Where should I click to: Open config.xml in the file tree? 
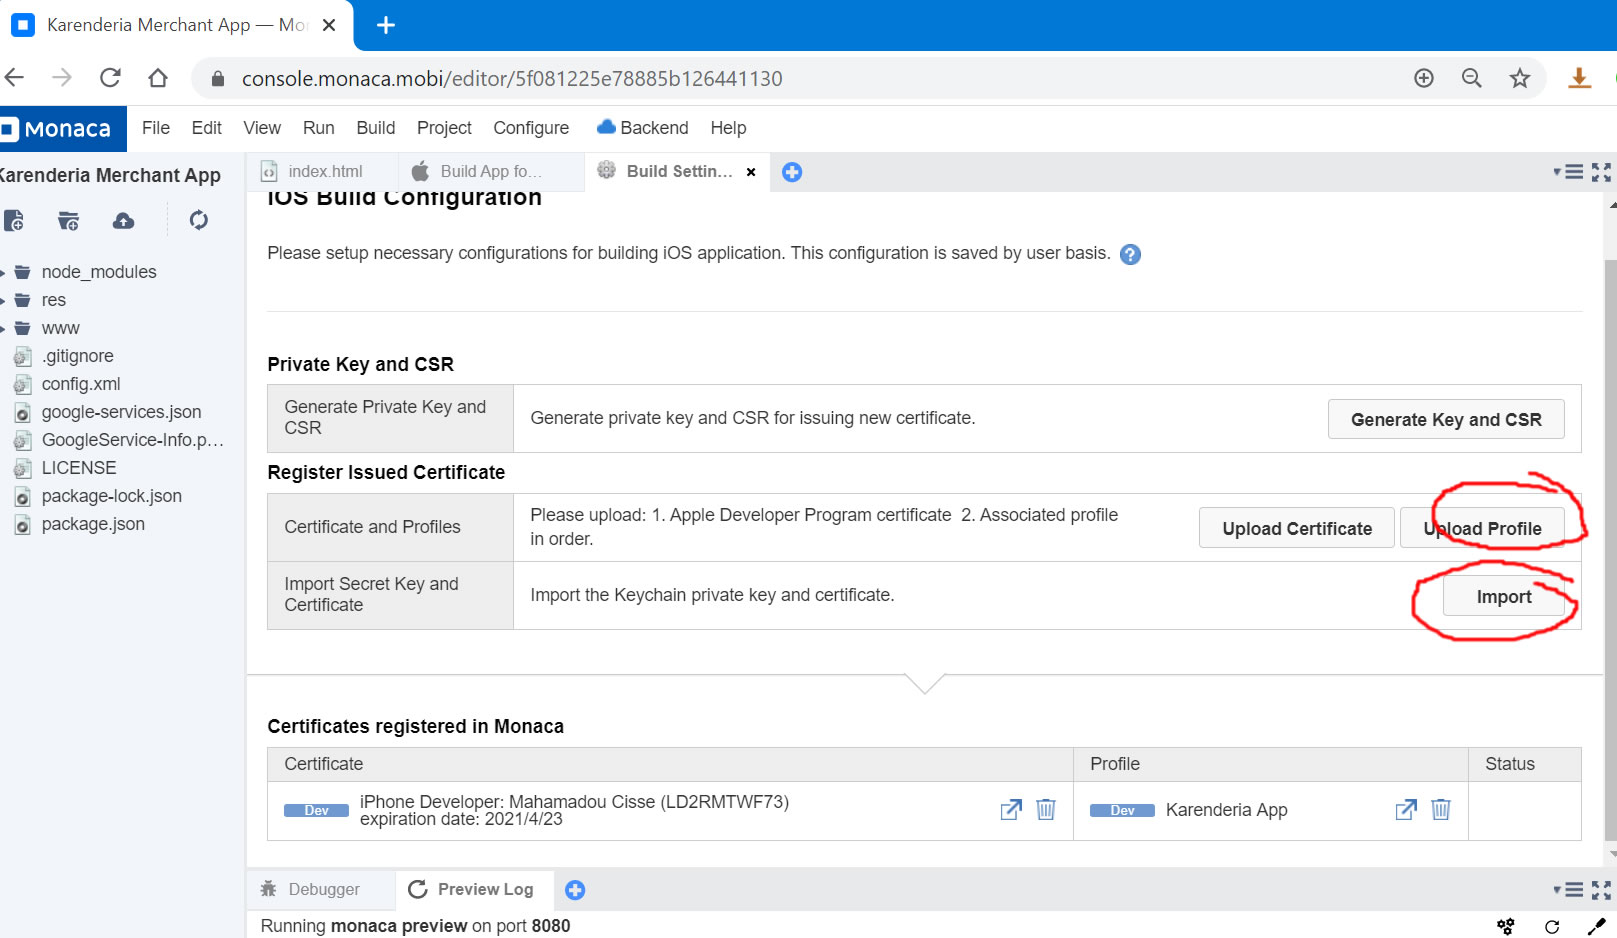[80, 384]
